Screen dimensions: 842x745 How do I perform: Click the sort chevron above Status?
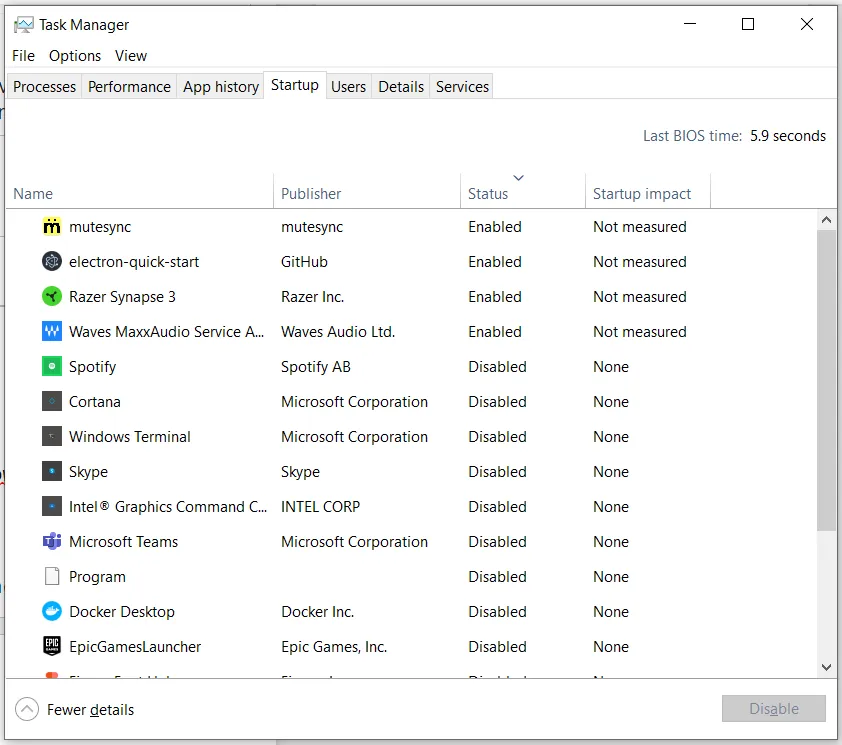coord(518,178)
